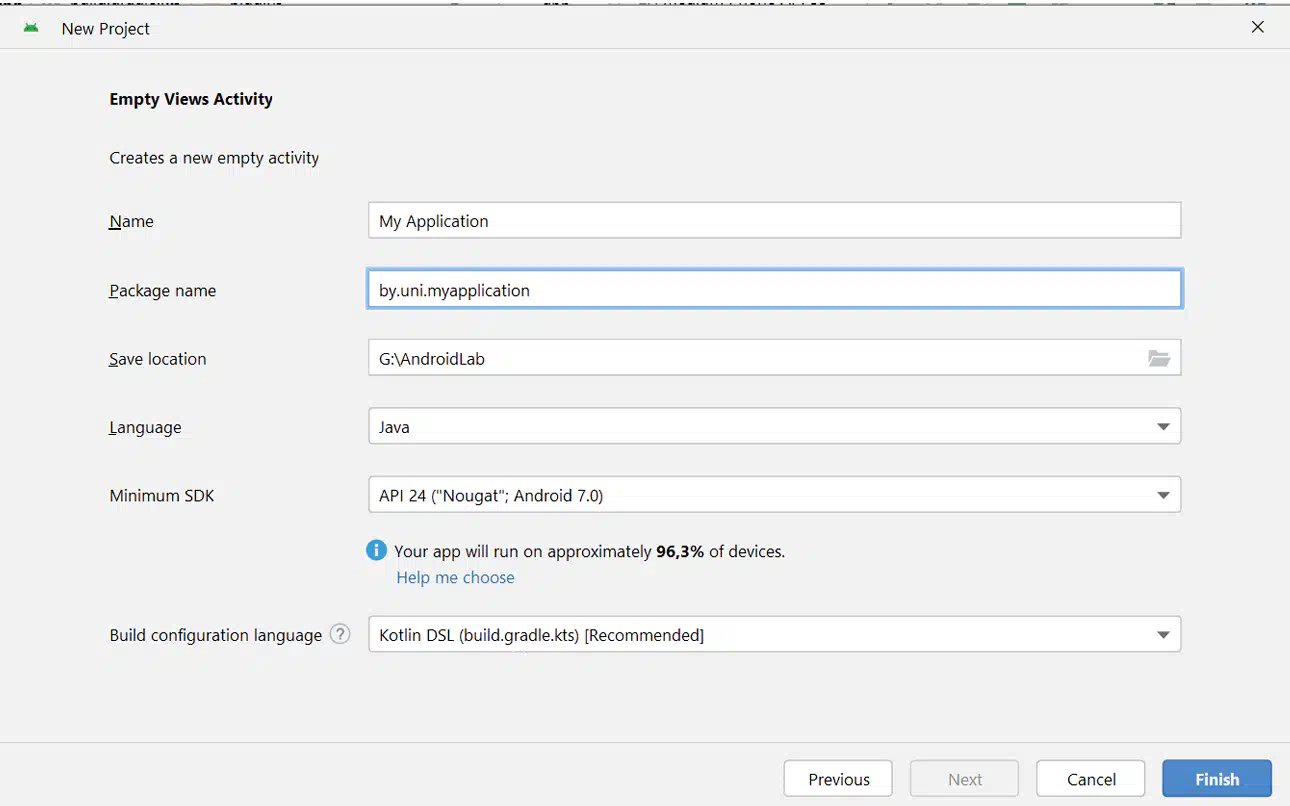Click the Save location label
Screen dimensions: 1290x806
[158, 359]
